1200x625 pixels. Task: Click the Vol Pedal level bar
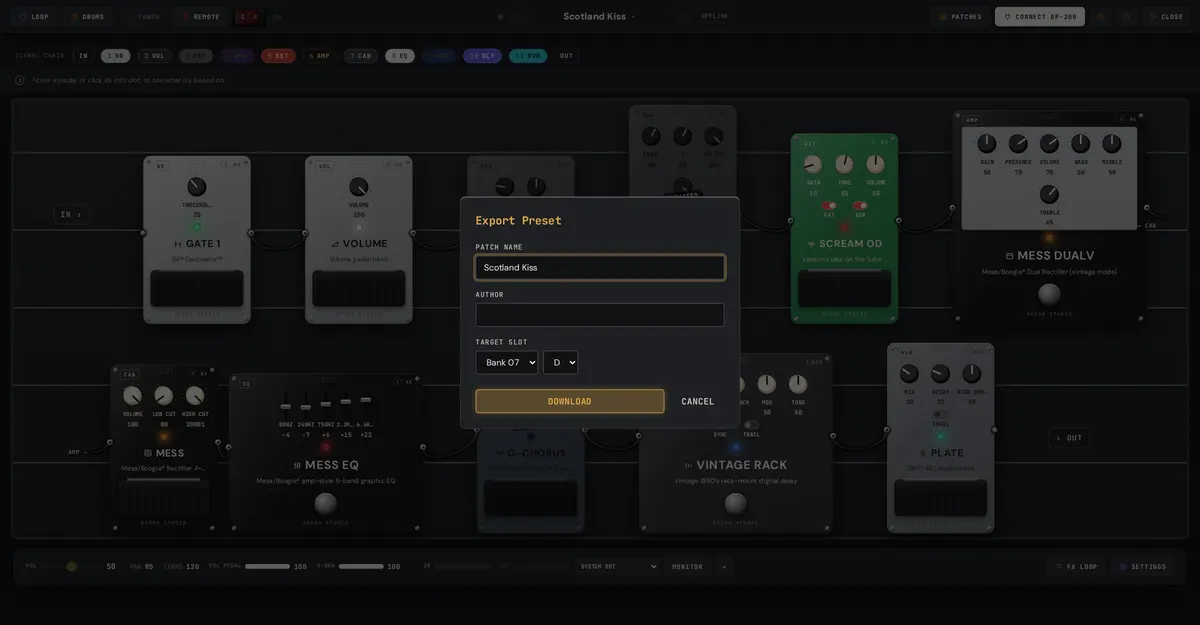267,566
